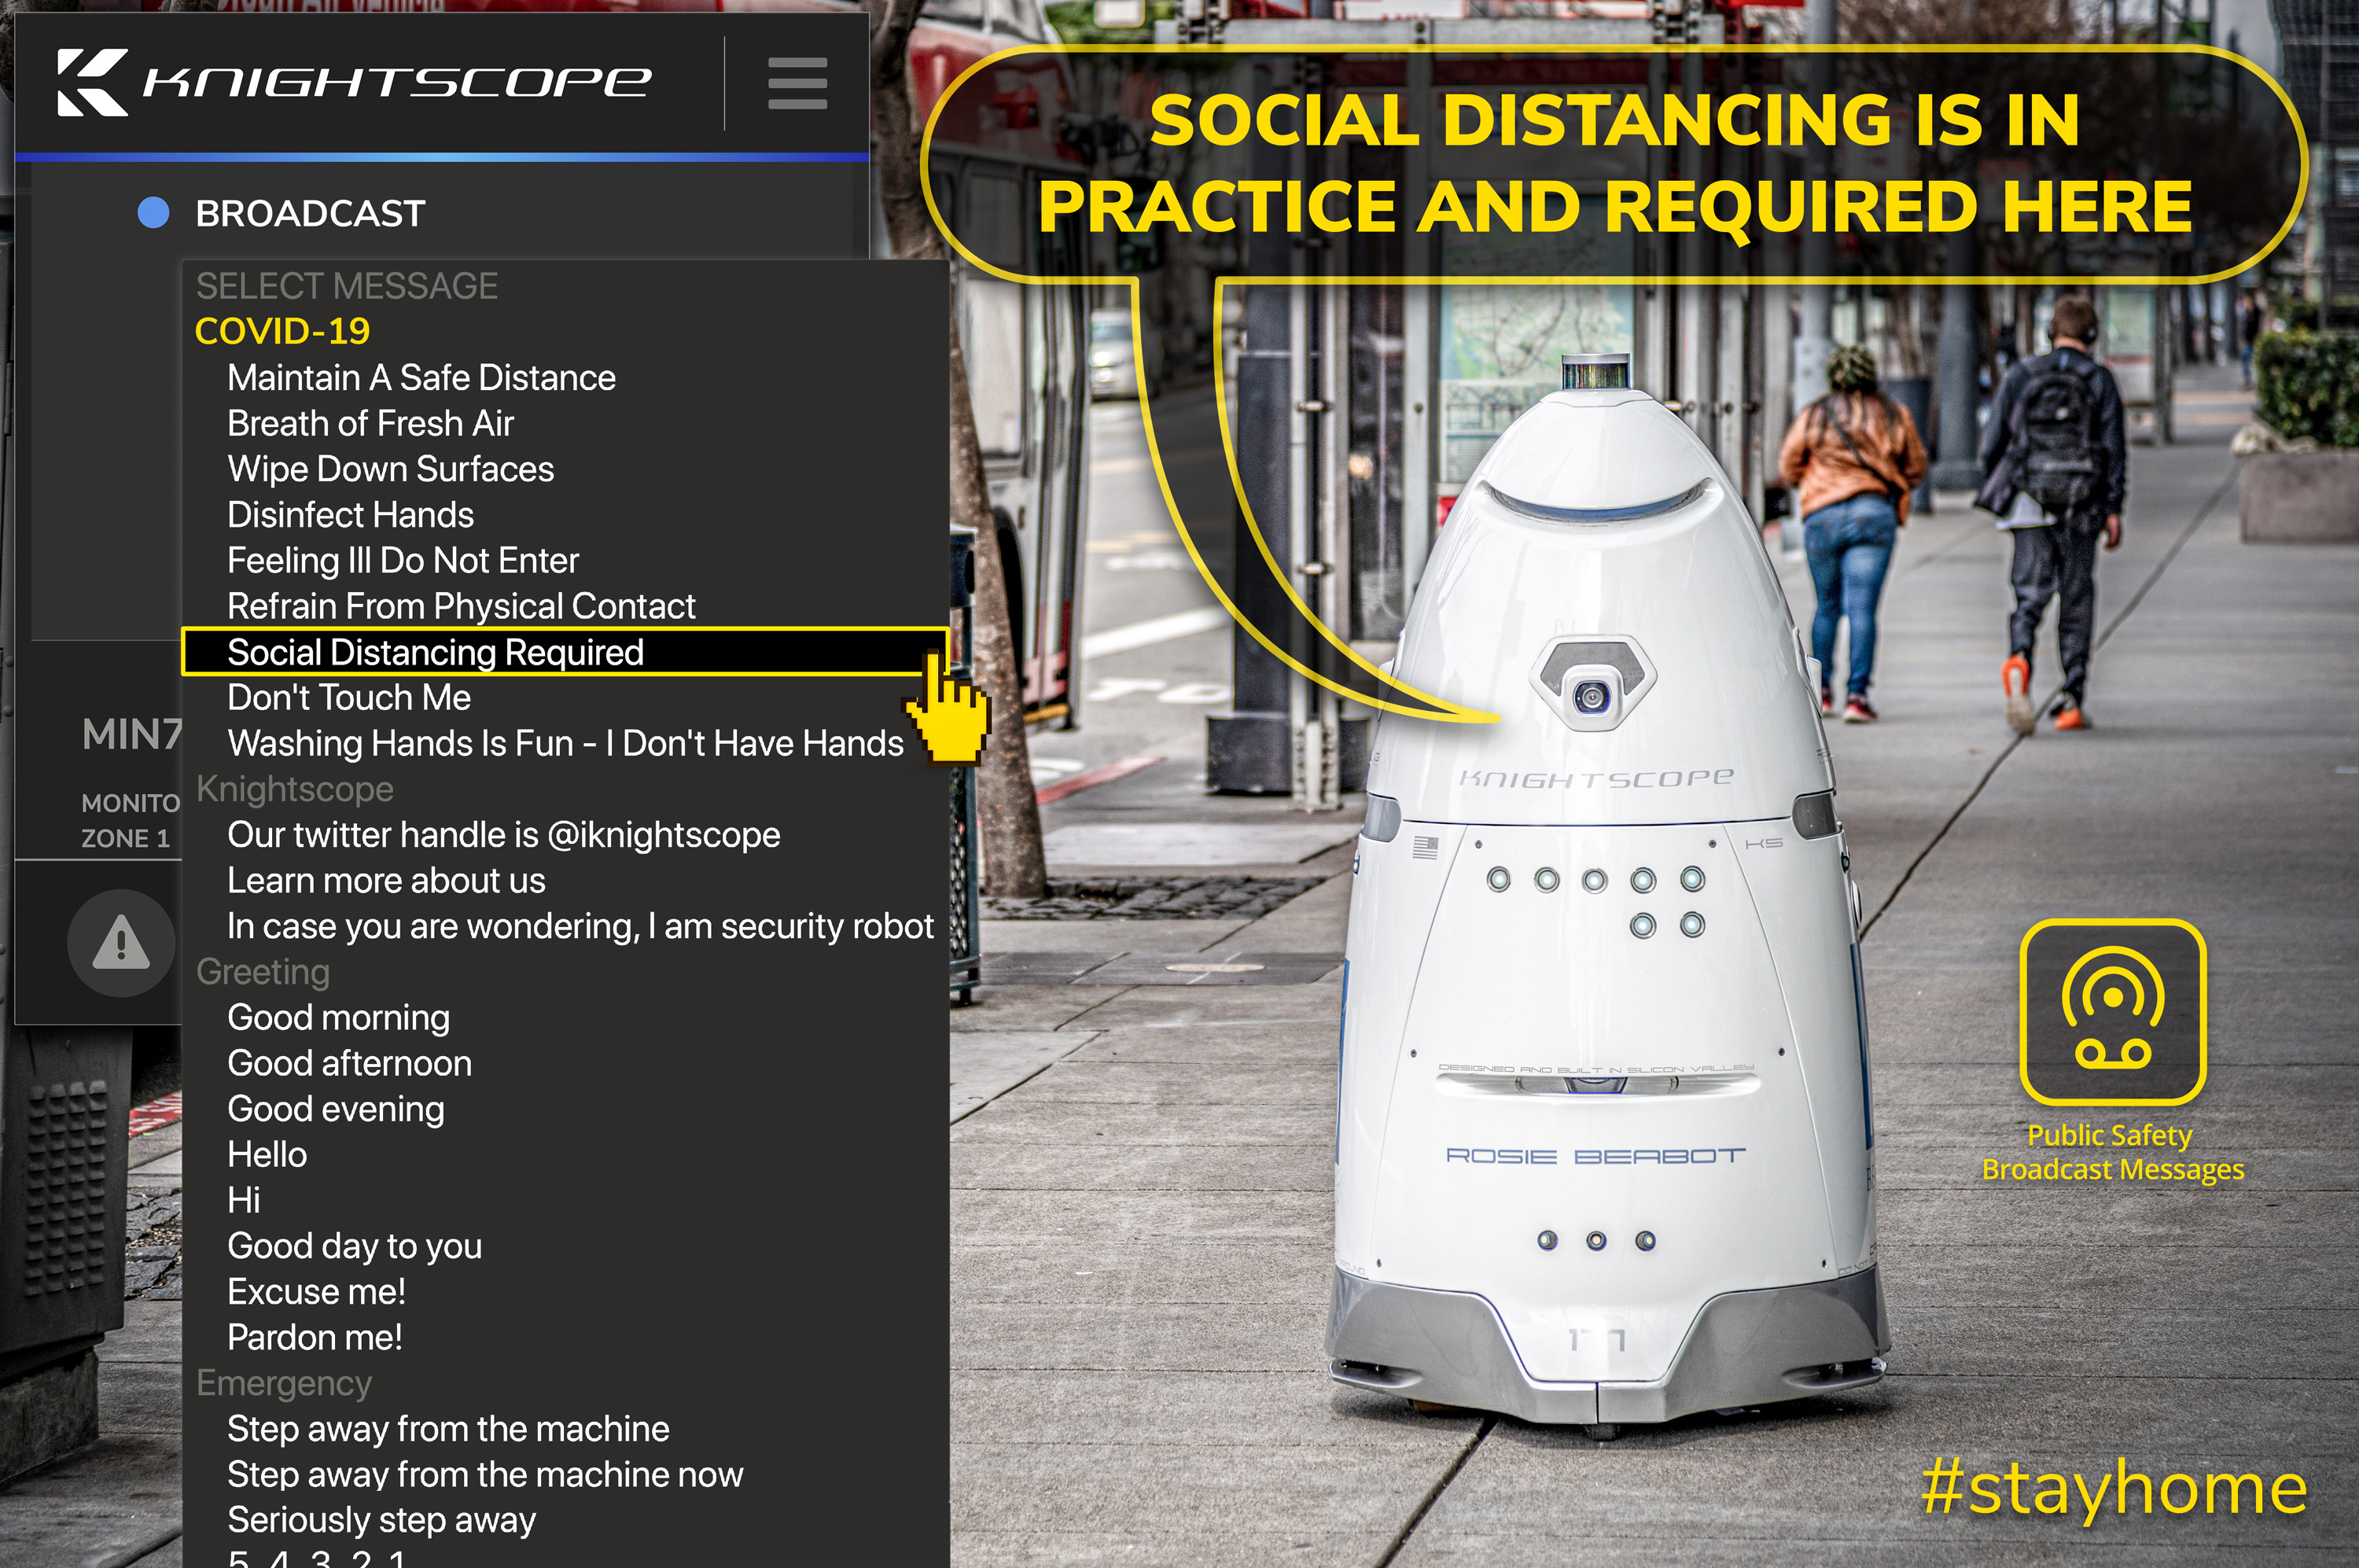Click the Public Safety Broadcast Messages icon

(x=2112, y=1012)
